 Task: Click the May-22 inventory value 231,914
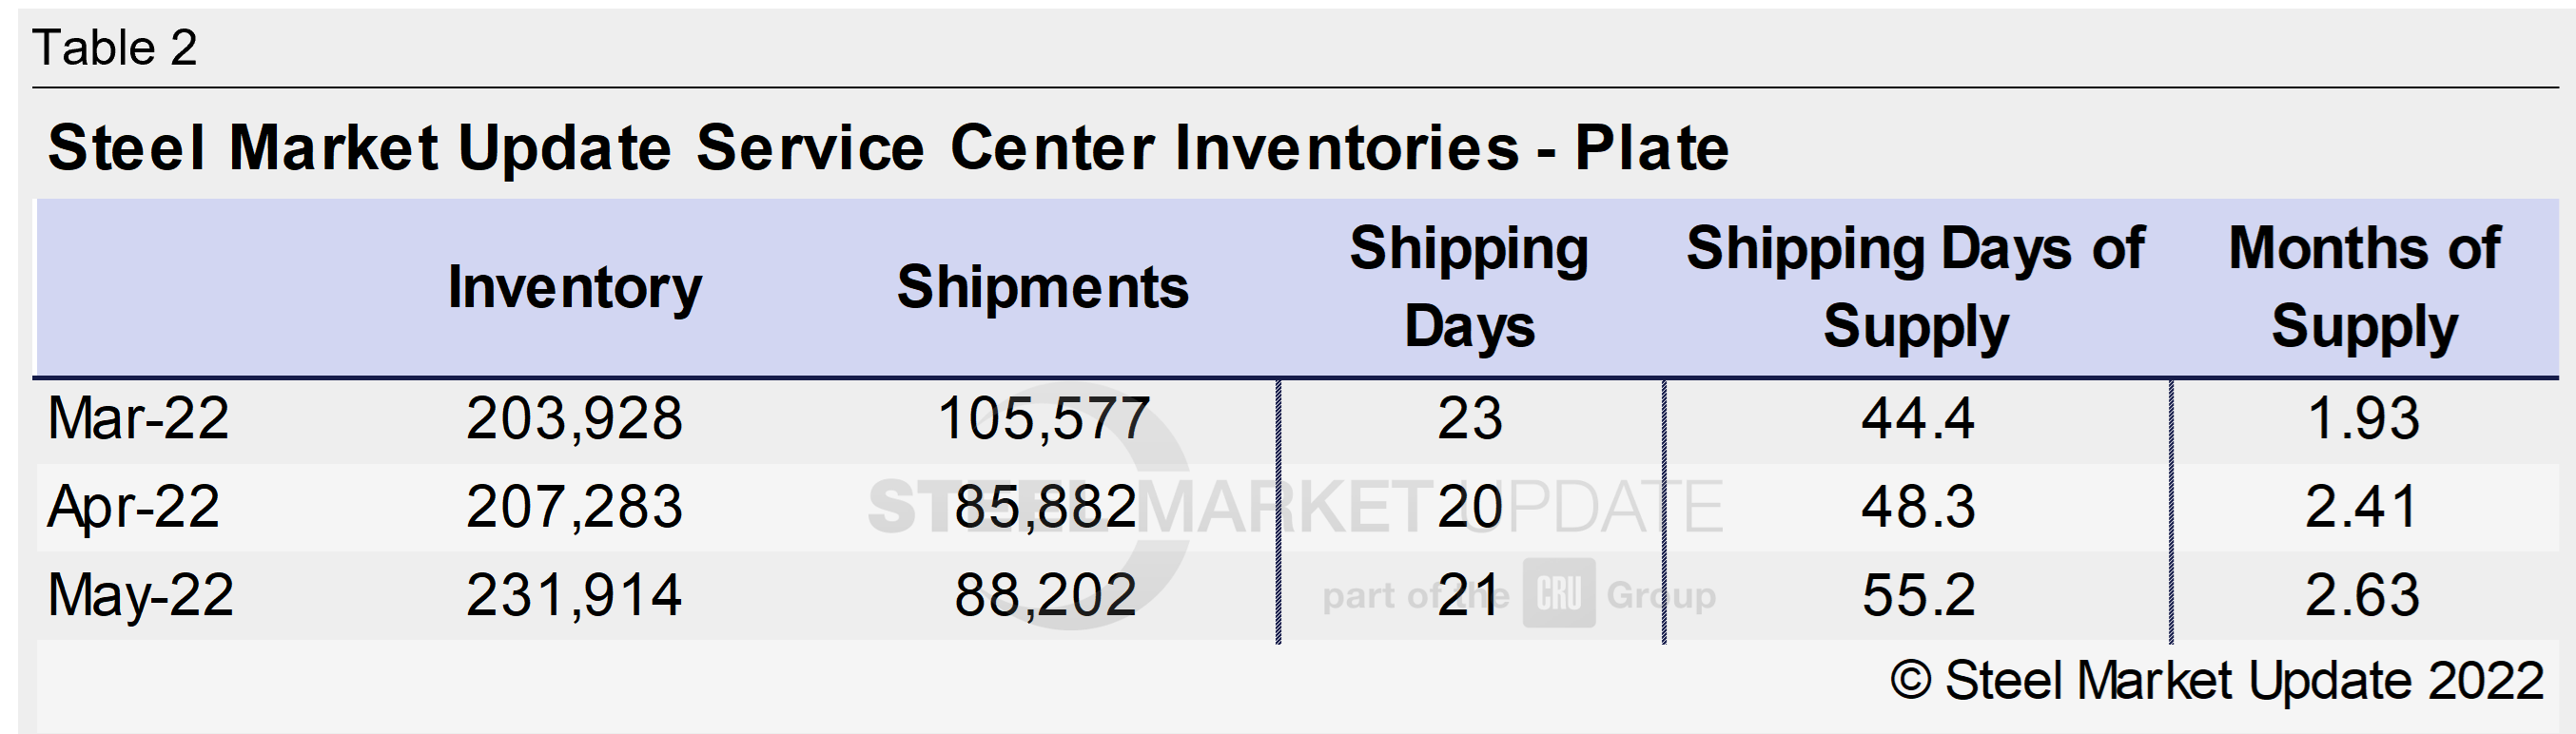(x=574, y=595)
